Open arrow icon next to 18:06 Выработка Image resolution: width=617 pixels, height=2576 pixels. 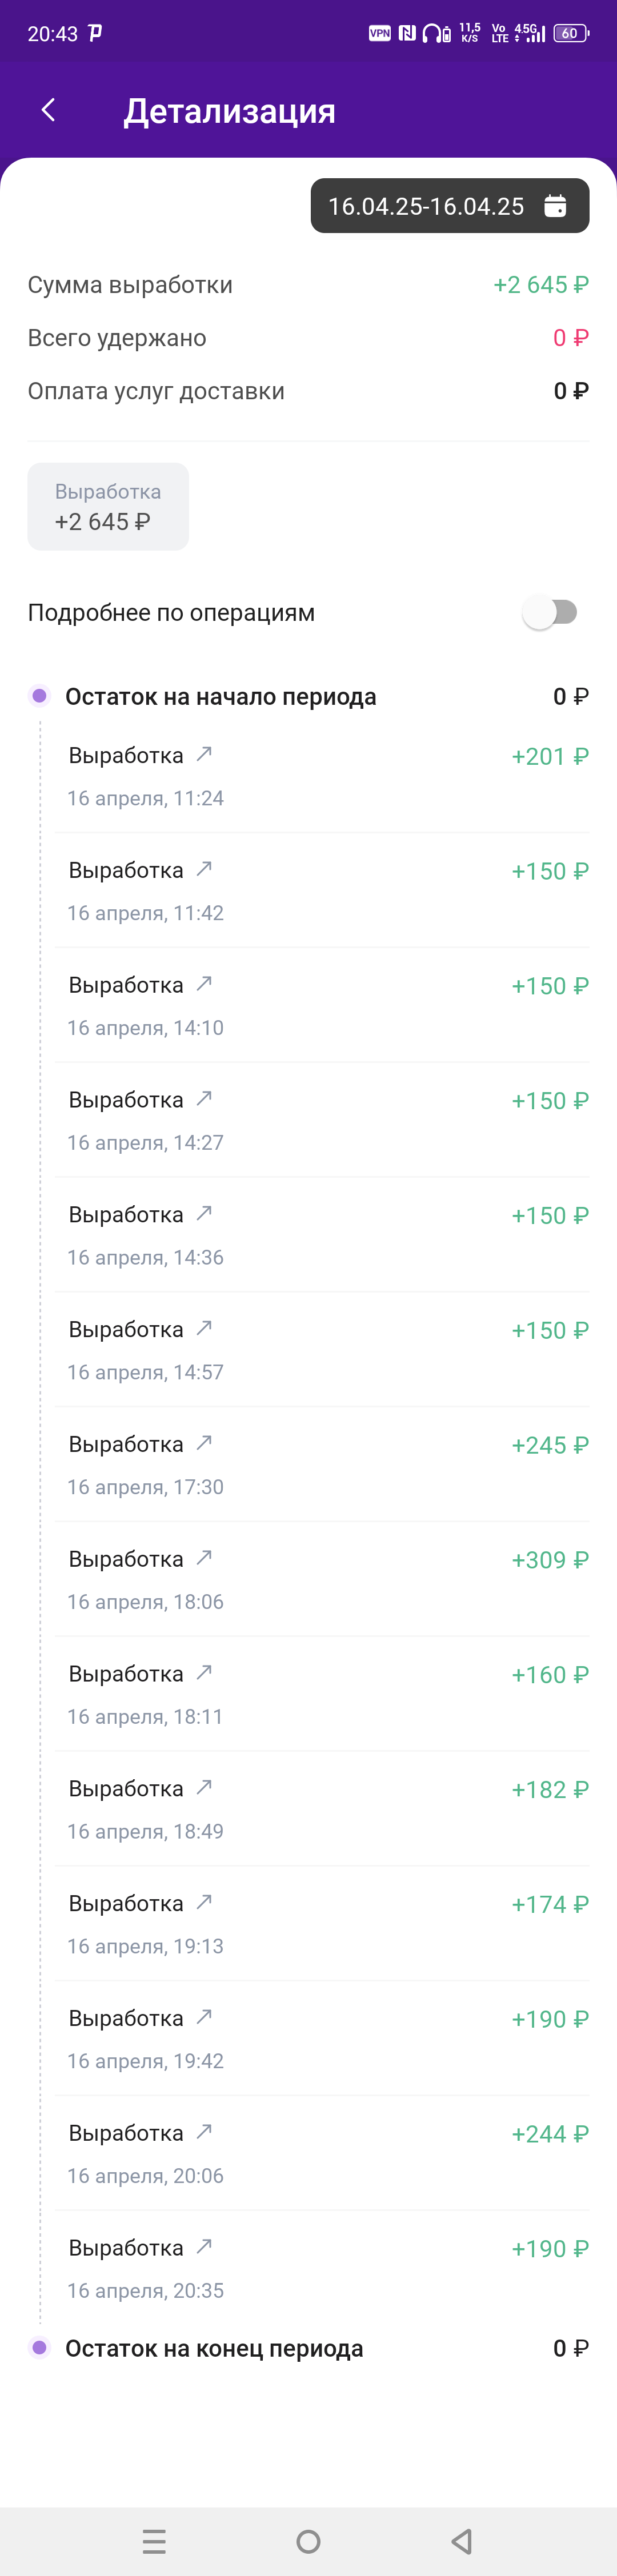click(204, 1558)
